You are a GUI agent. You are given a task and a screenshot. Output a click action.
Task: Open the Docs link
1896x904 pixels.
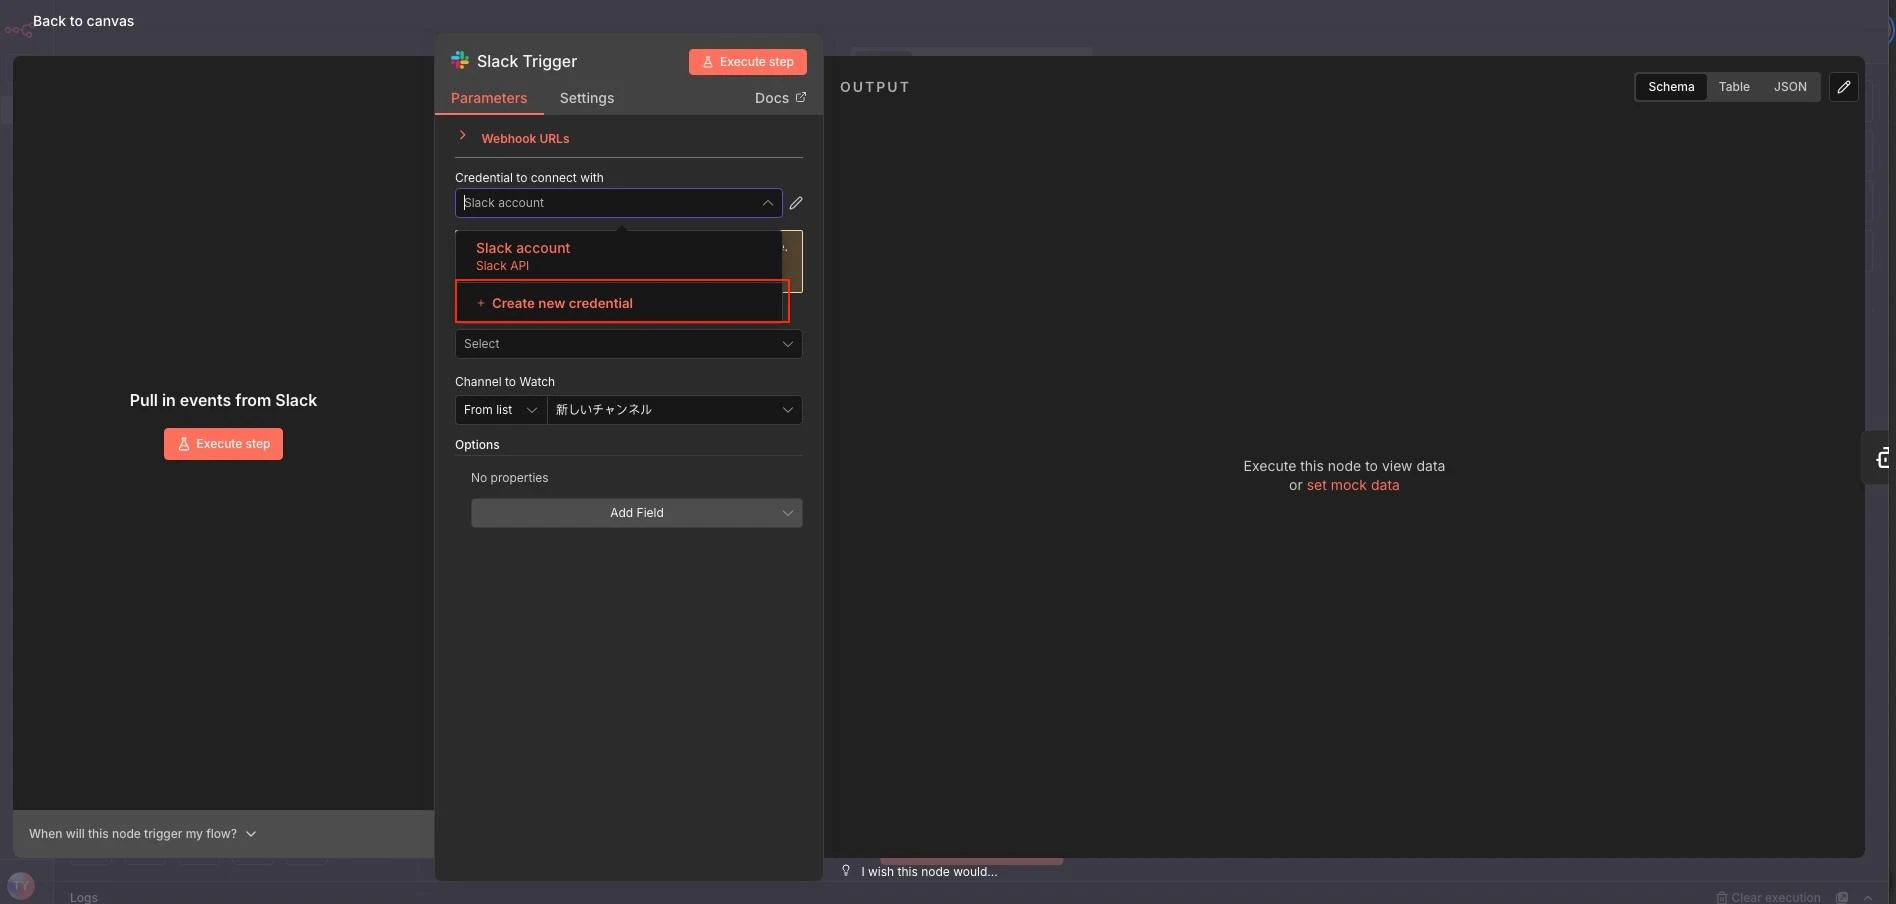780,98
